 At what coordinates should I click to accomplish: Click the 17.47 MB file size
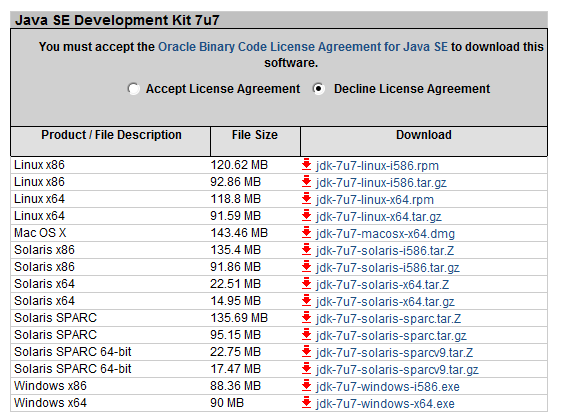click(x=236, y=369)
